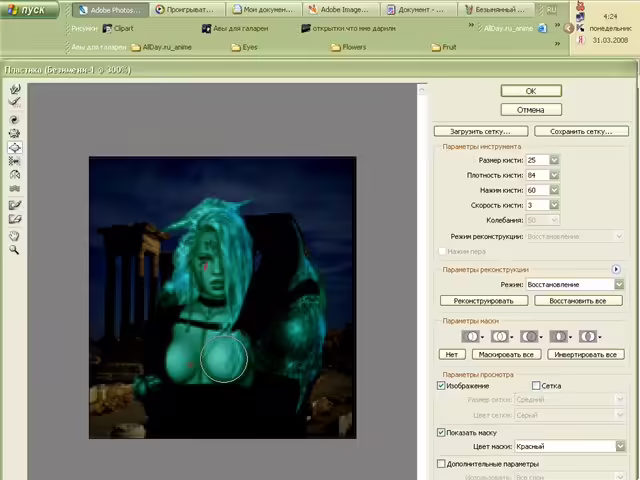640x480 pixels.
Task: Switch to 'Безымянный...' taskbar button
Action: tap(496, 10)
